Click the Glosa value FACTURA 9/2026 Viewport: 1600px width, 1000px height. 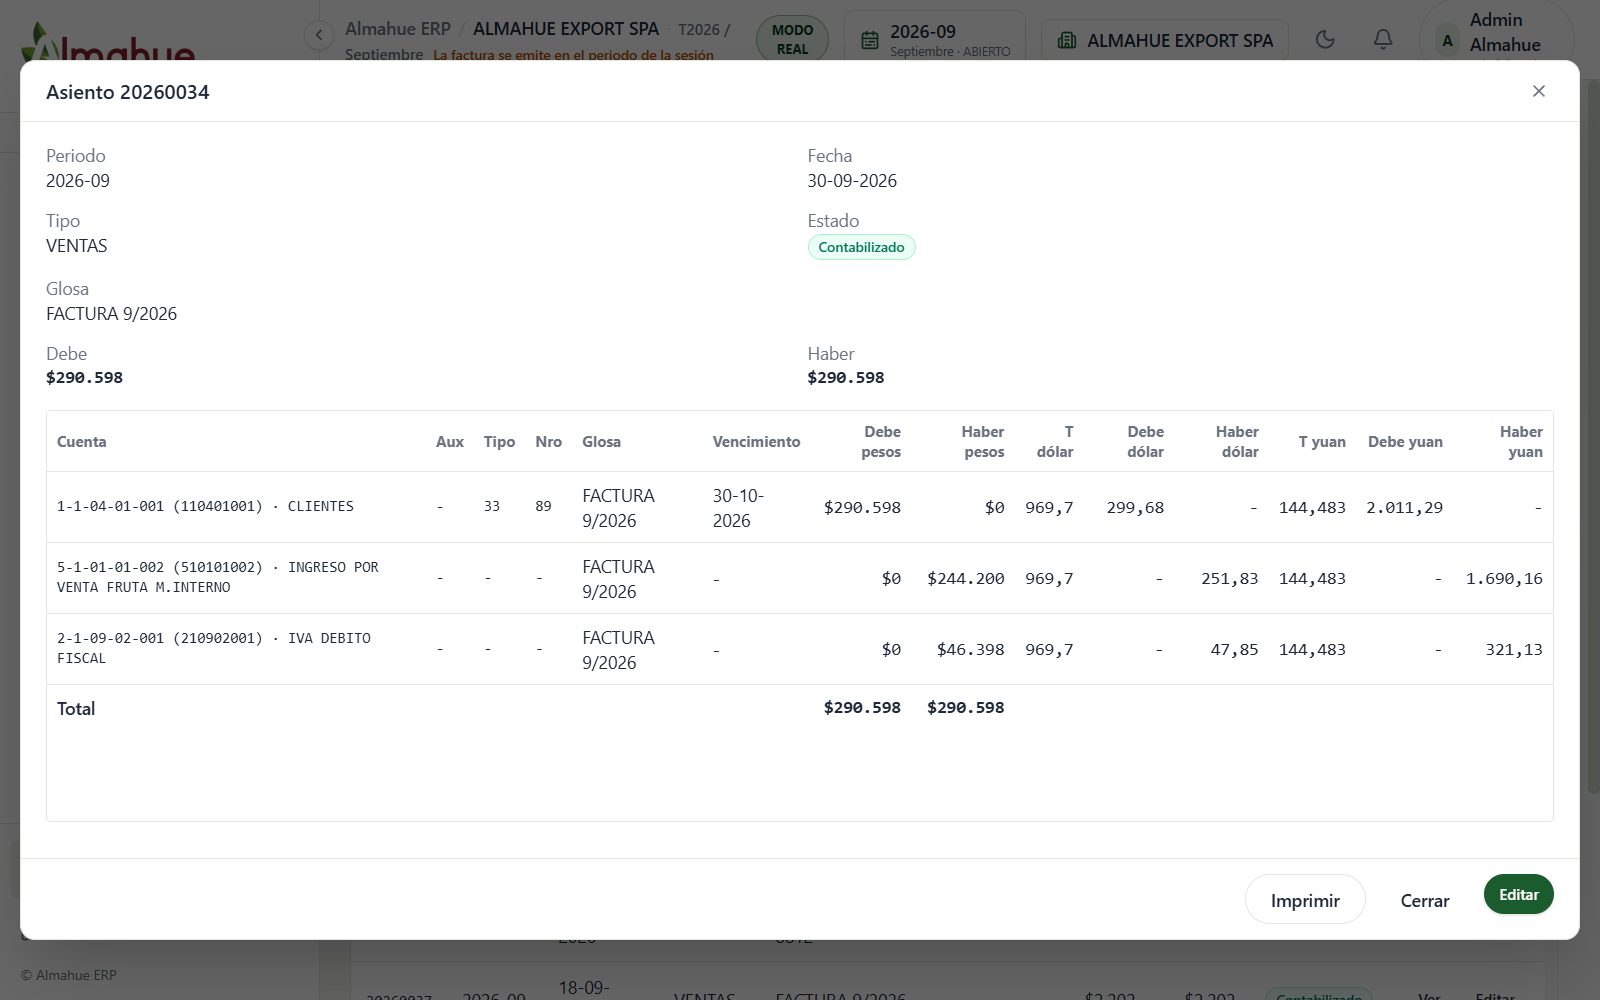point(111,313)
